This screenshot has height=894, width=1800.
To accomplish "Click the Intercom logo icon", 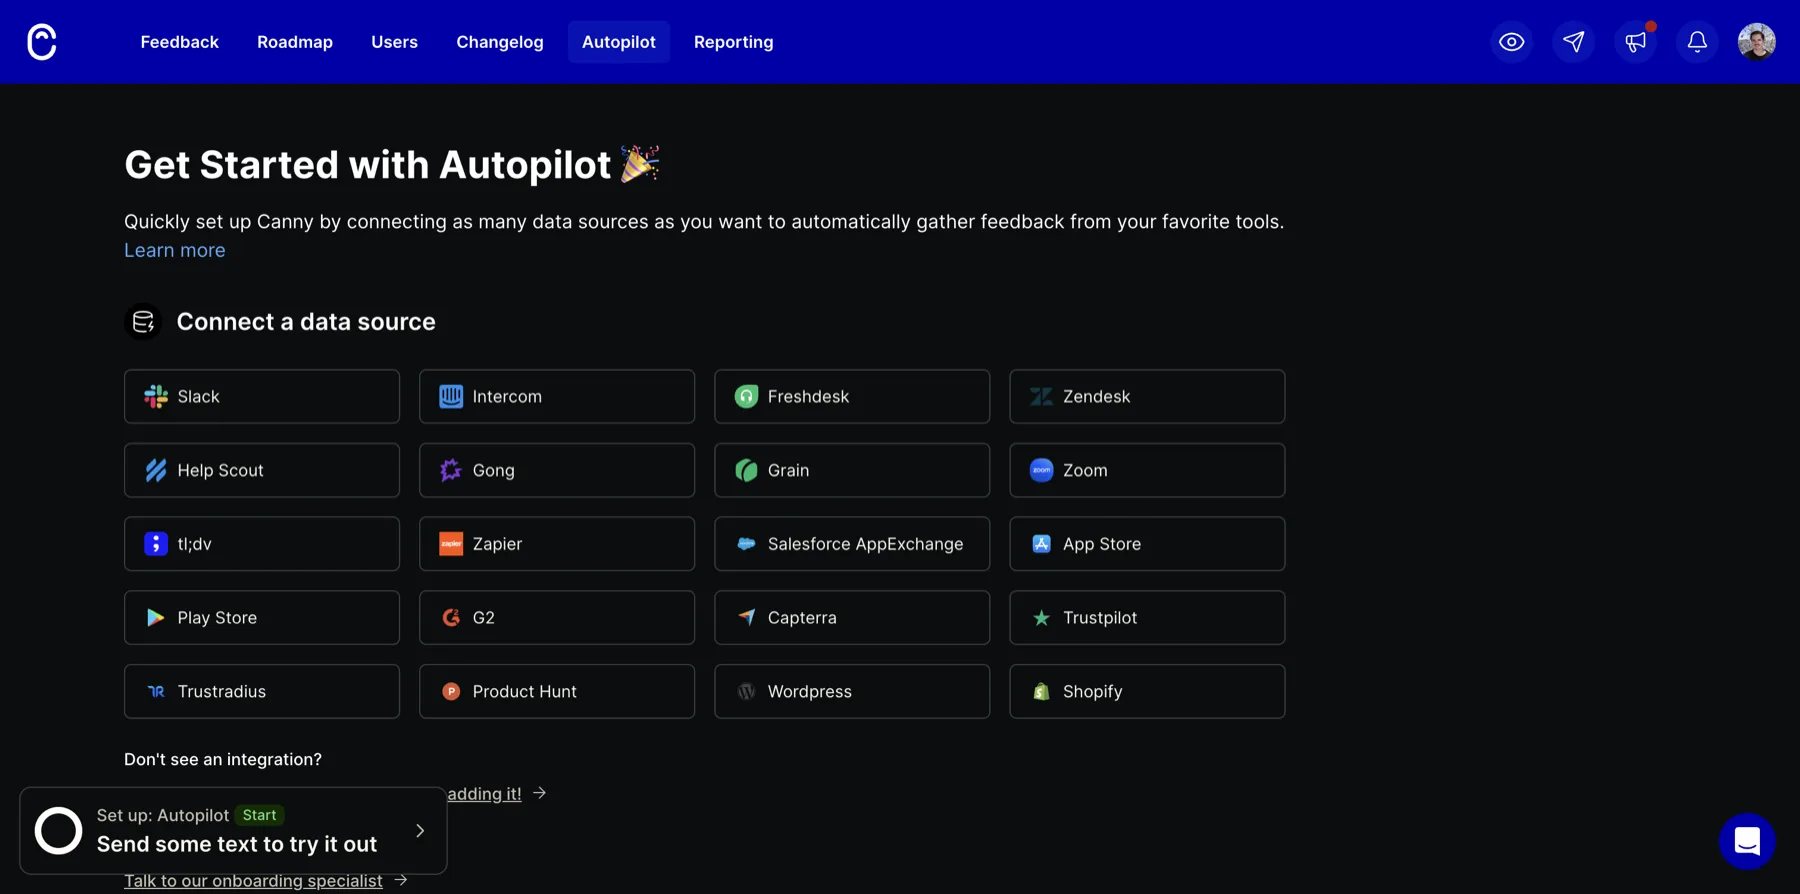I will [451, 397].
